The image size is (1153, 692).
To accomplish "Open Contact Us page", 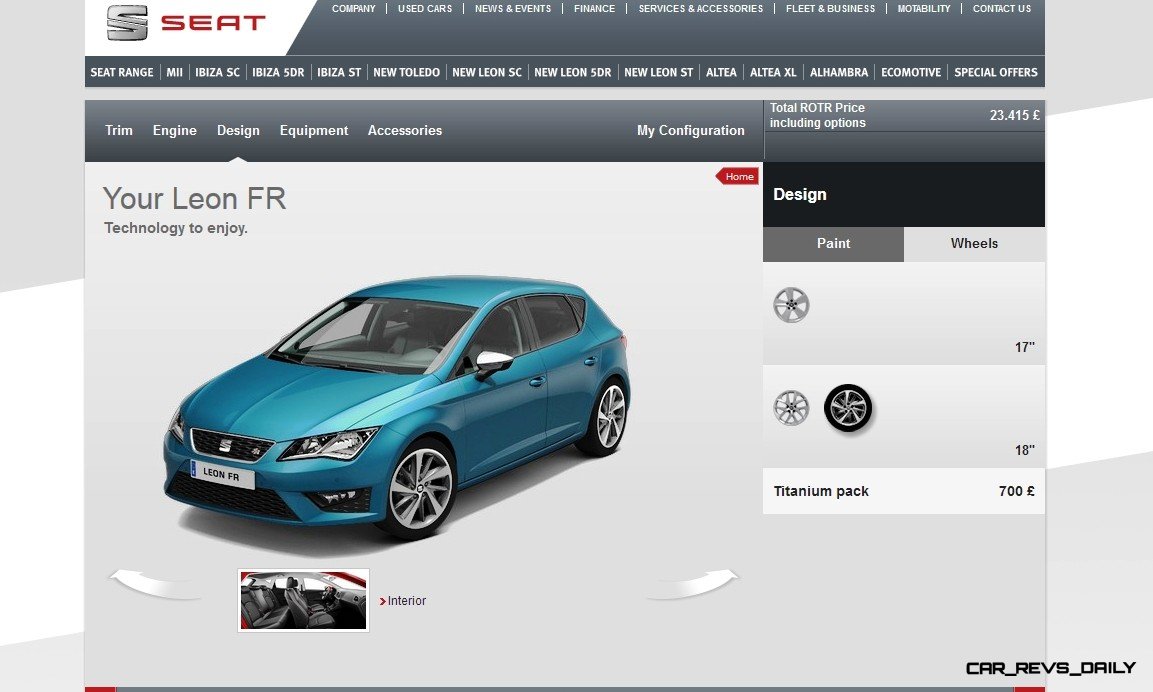I will click(x=1002, y=9).
